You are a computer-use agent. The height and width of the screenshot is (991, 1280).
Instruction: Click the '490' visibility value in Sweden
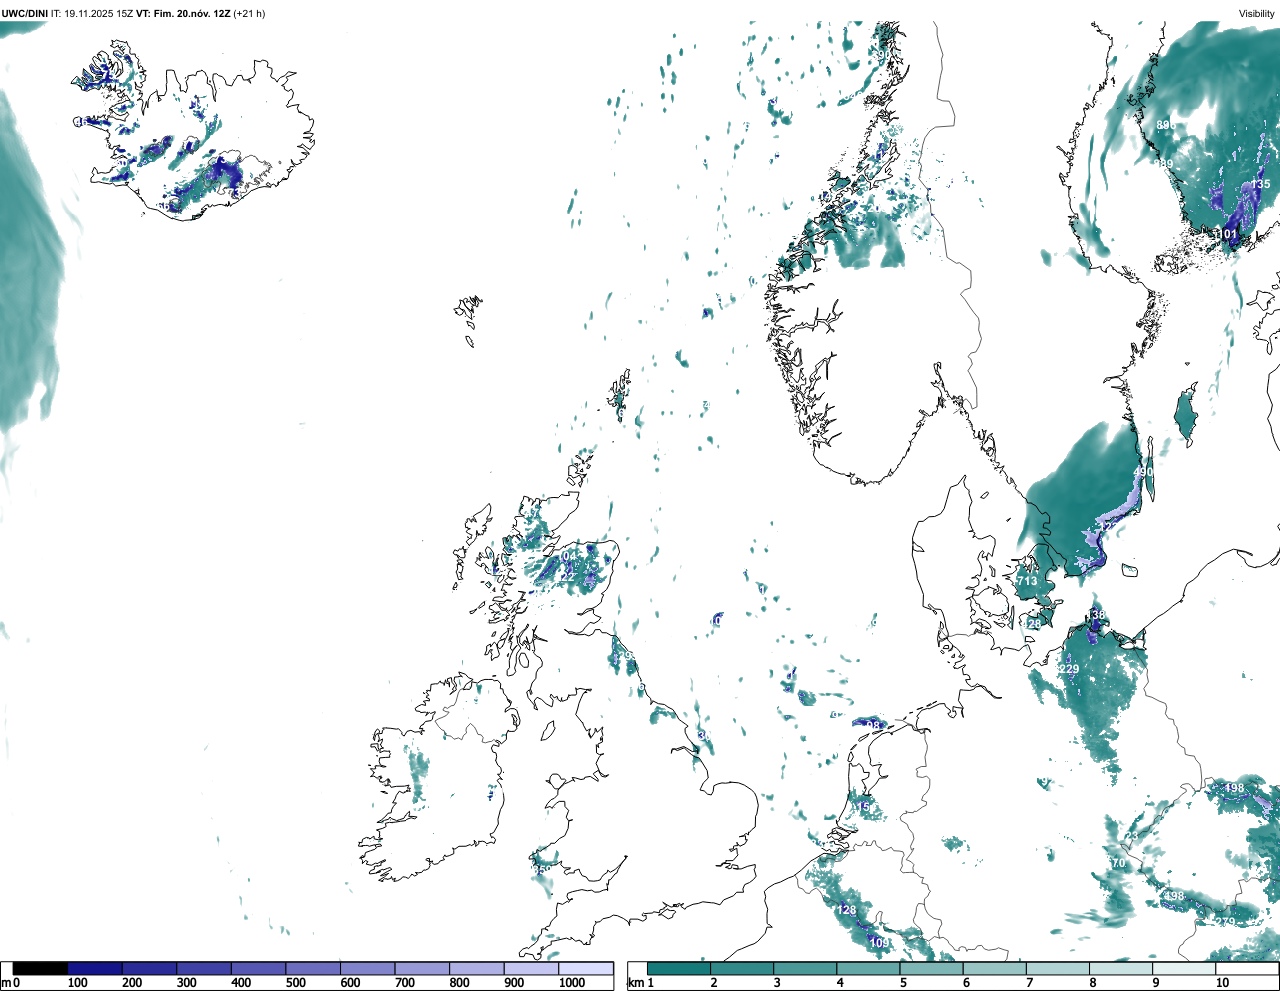[1143, 473]
